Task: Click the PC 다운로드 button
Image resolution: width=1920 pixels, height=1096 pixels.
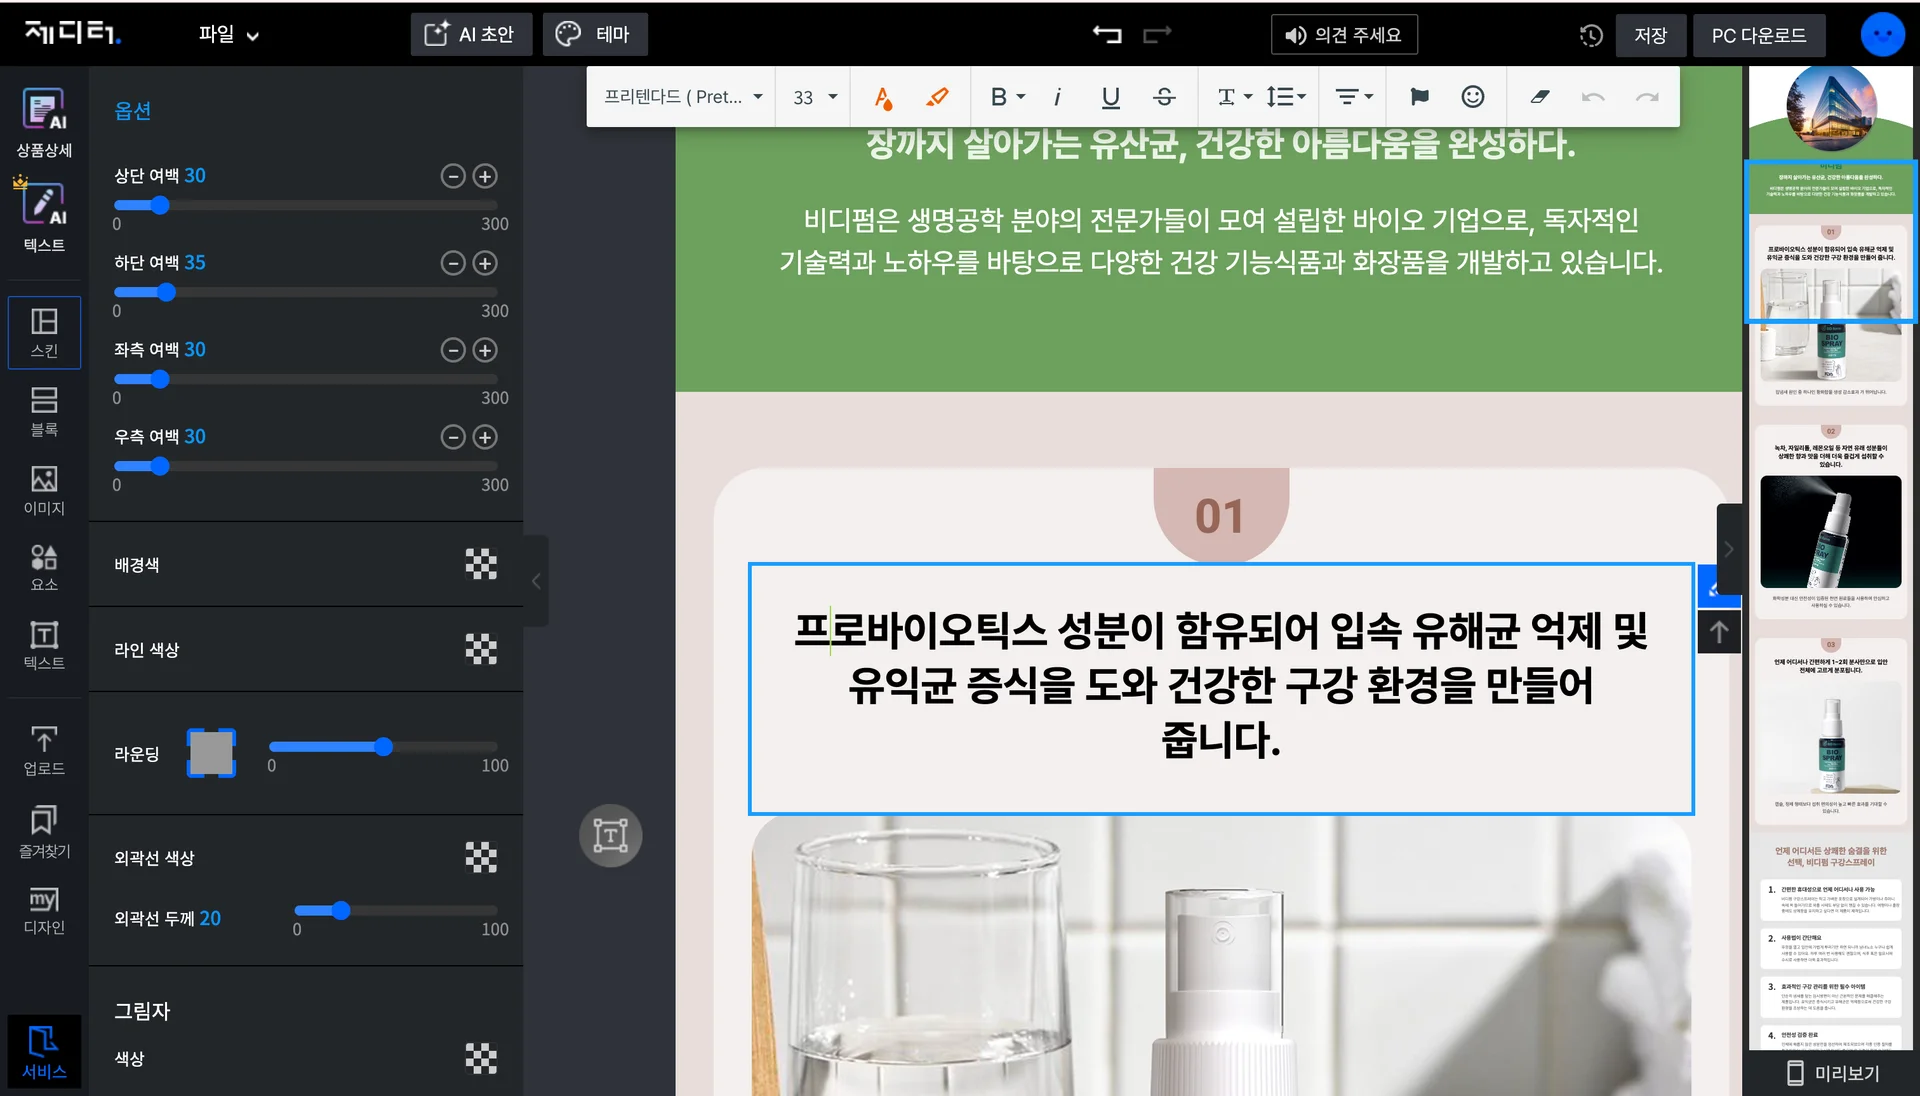Action: tap(1758, 36)
